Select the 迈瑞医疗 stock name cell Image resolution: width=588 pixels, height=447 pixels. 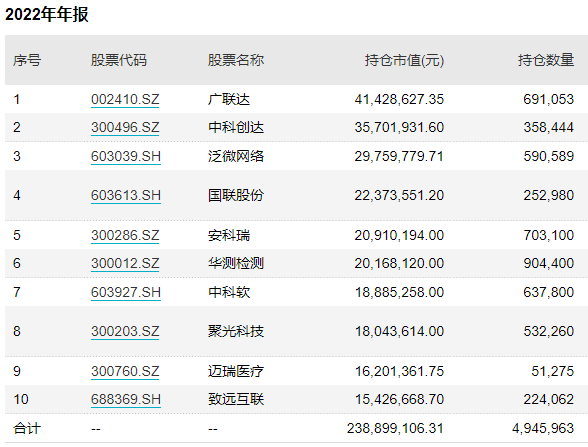[236, 371]
